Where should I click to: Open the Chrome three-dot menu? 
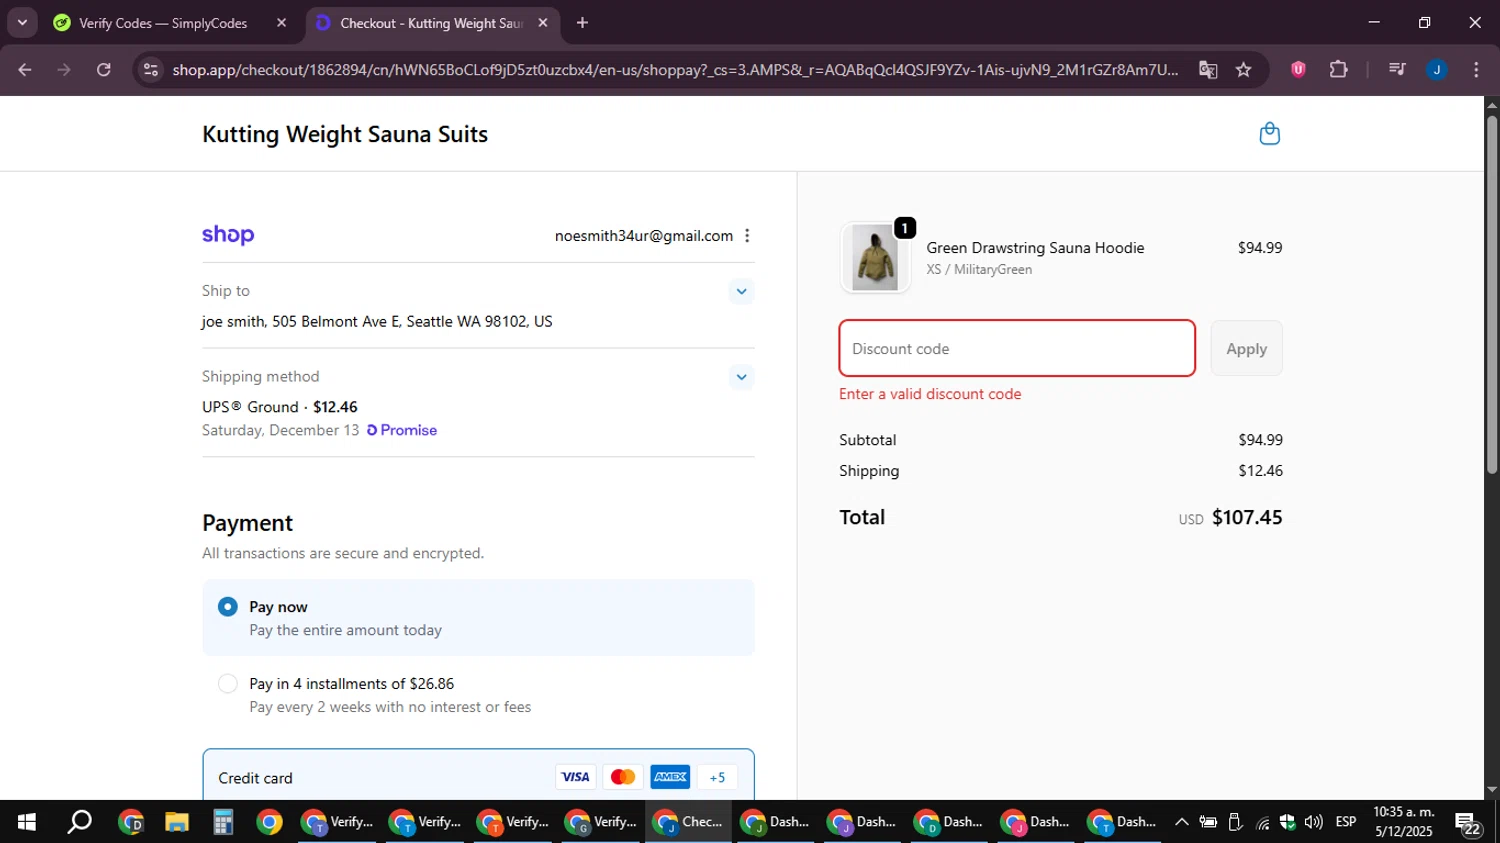1476,70
